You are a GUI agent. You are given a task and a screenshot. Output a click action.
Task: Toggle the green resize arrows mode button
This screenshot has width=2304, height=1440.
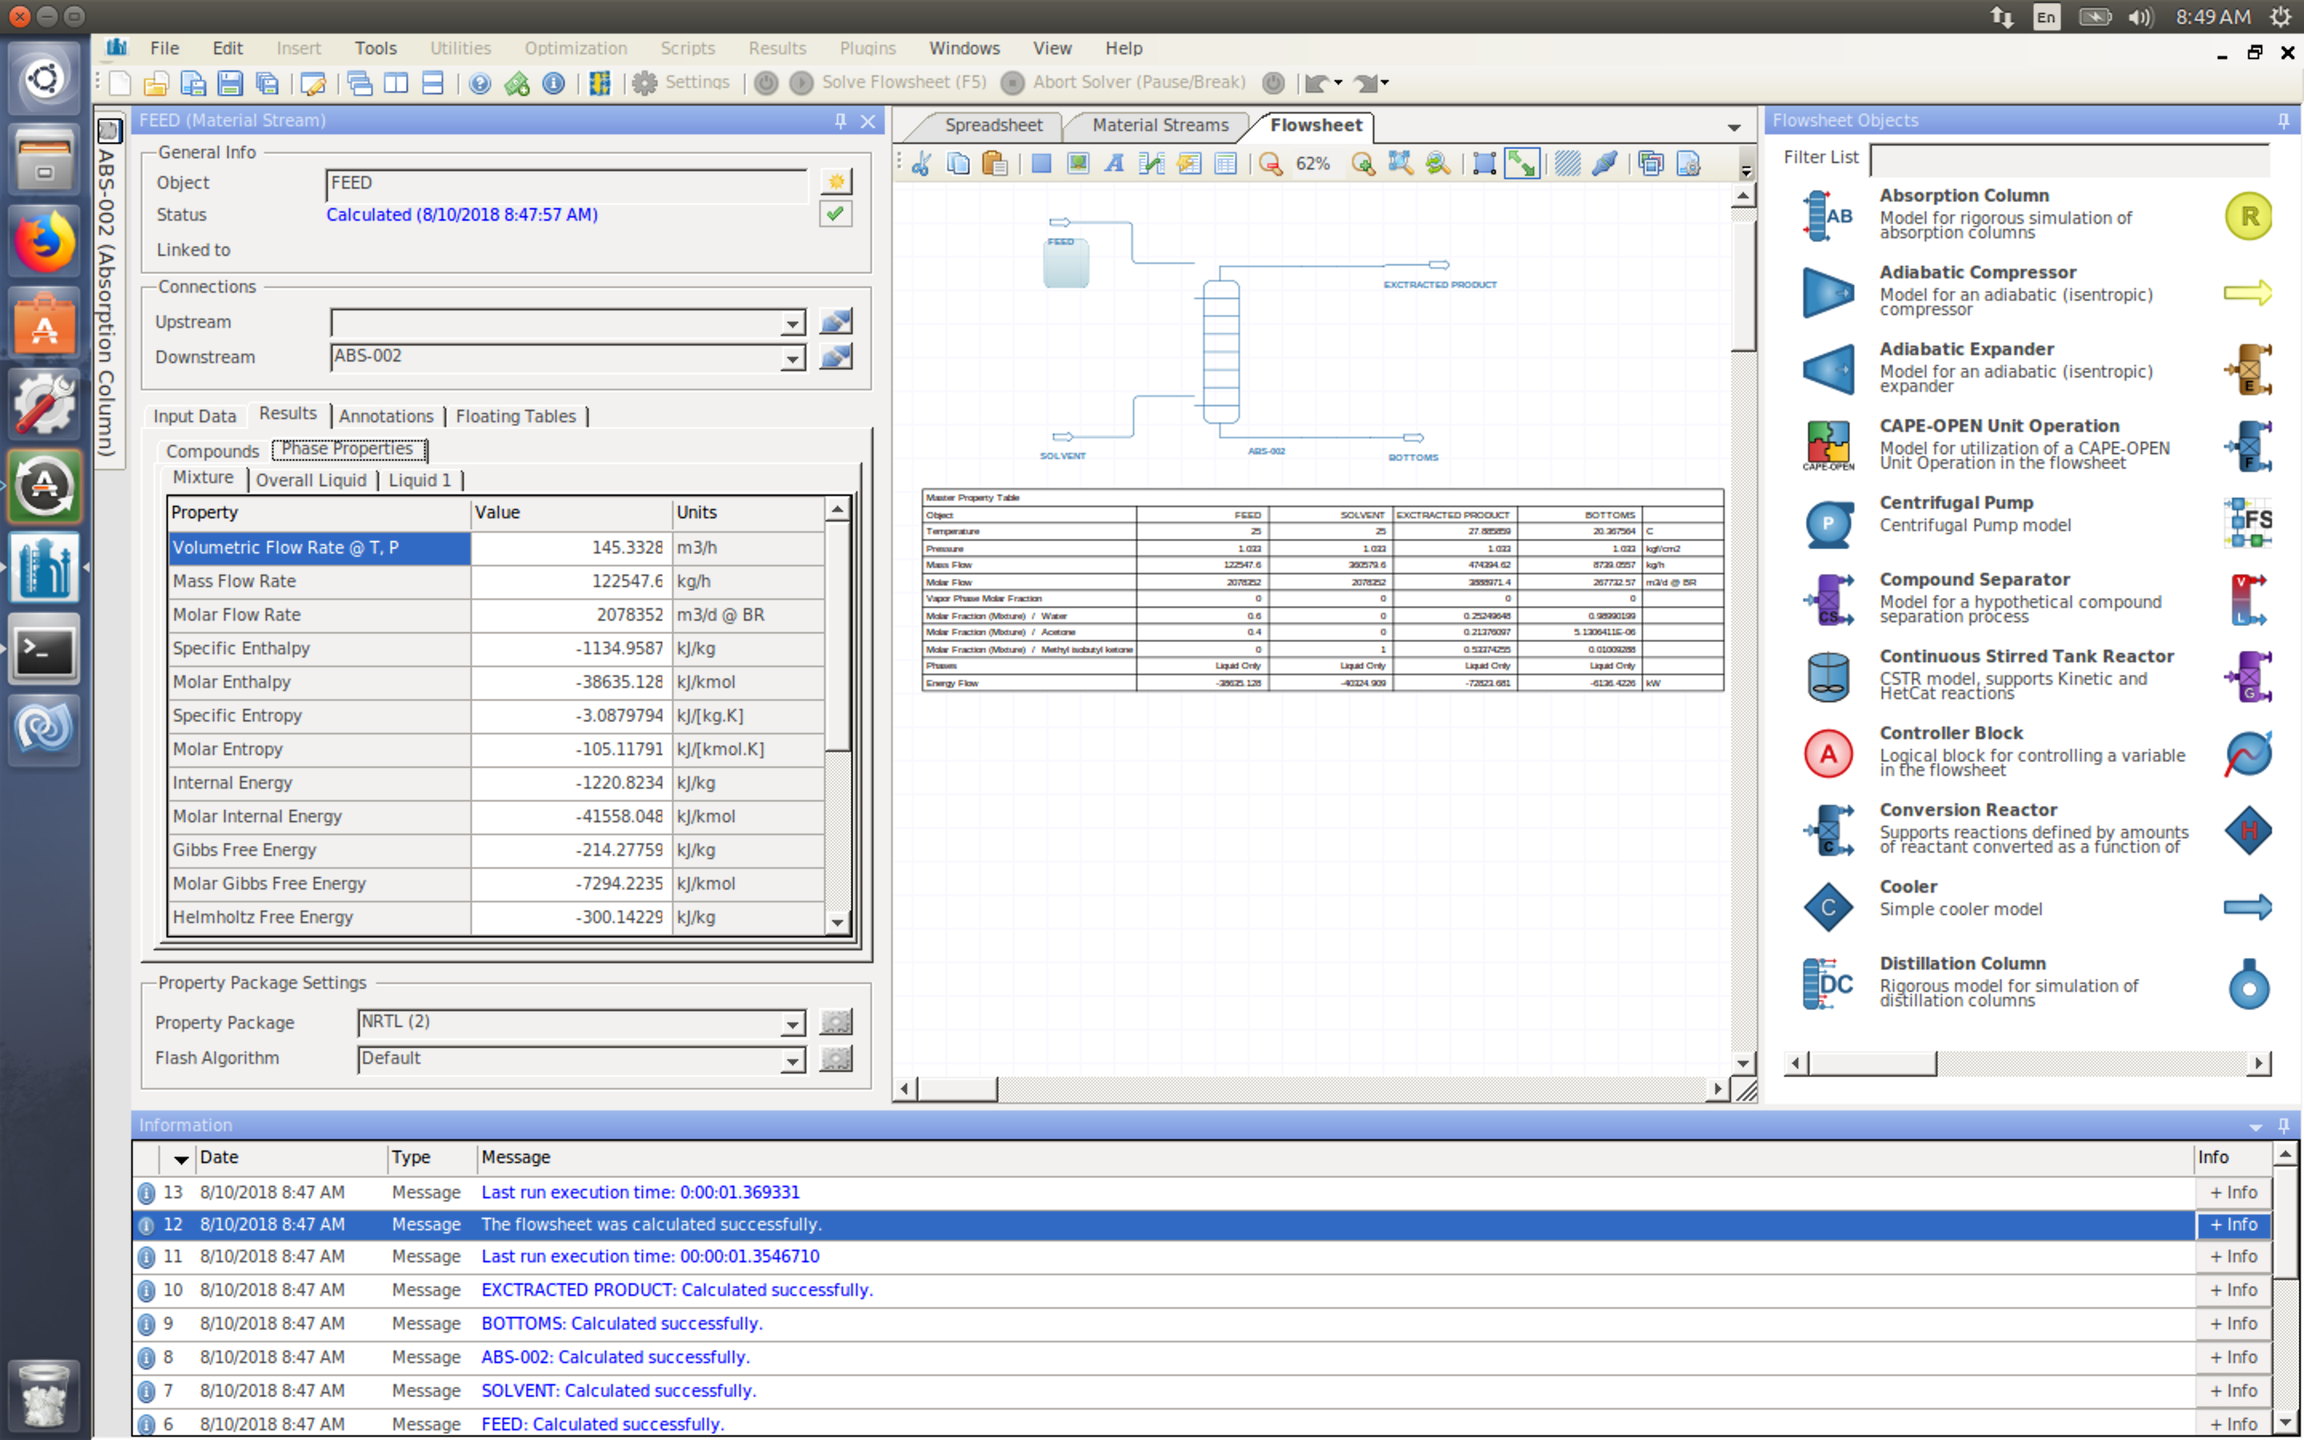click(x=1521, y=164)
